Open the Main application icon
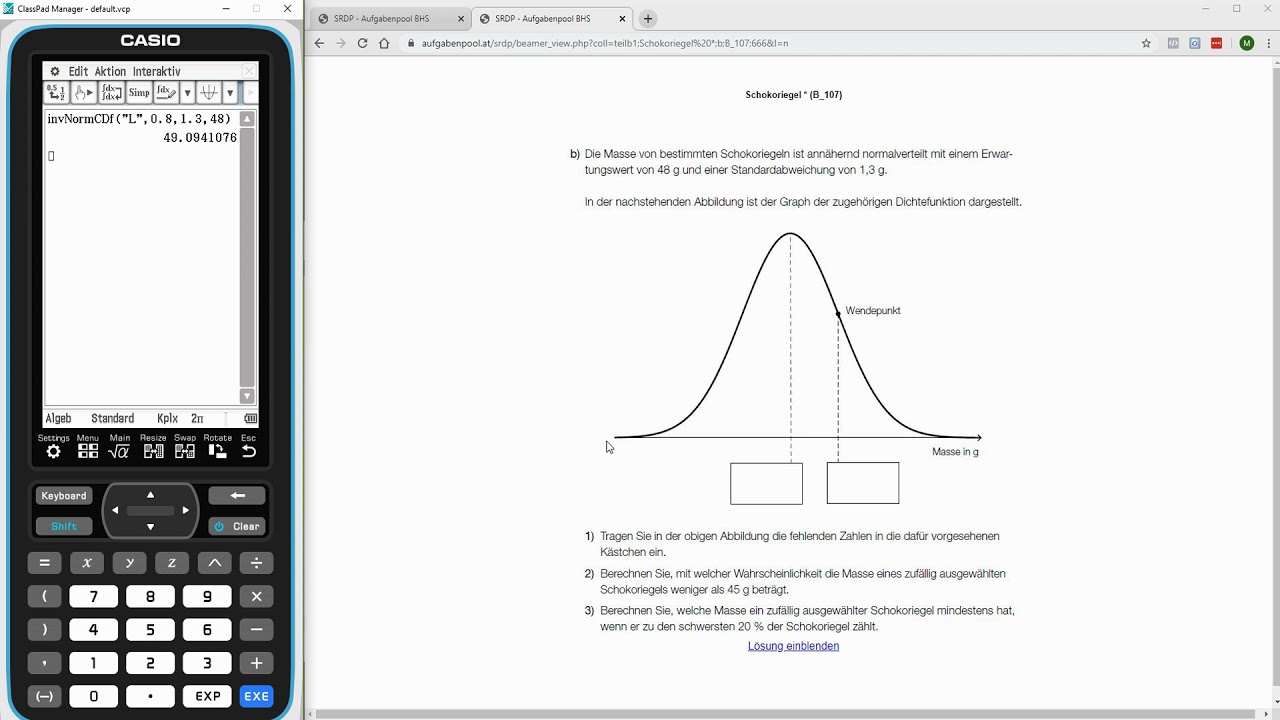 [120, 451]
